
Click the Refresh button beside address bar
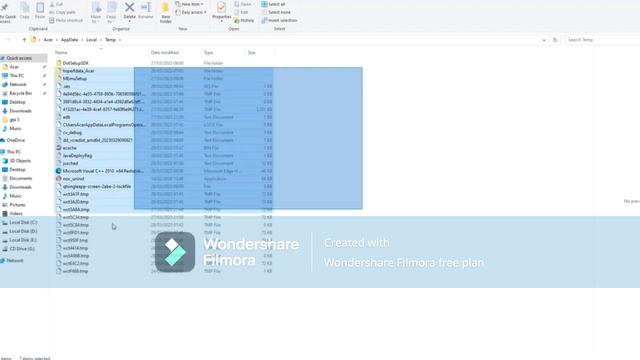555,40
